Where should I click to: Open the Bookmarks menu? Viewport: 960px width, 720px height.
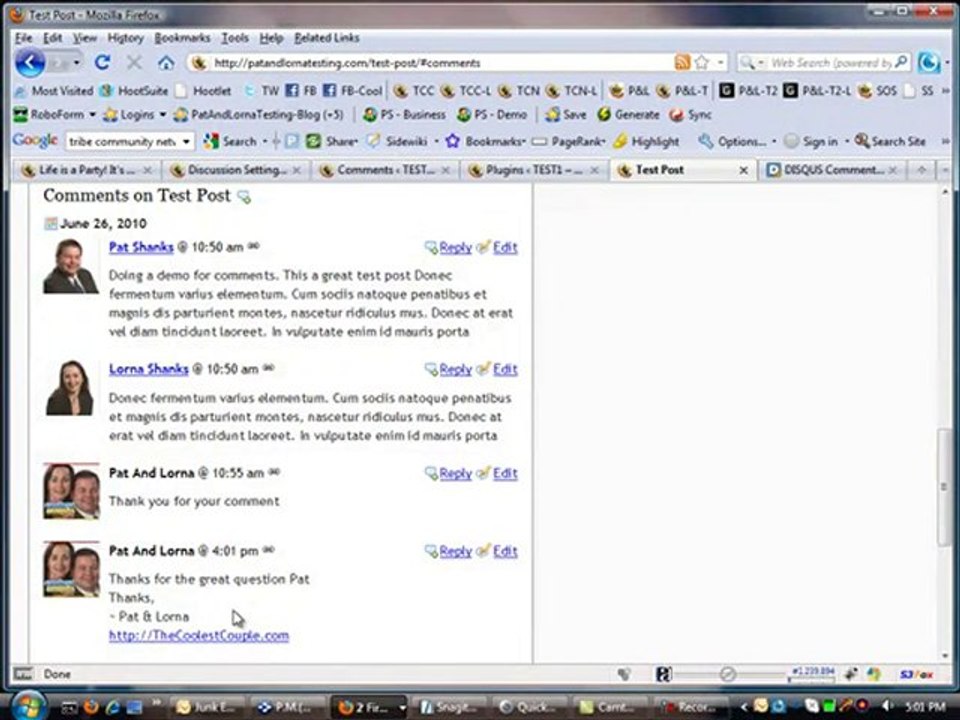pyautogui.click(x=182, y=38)
